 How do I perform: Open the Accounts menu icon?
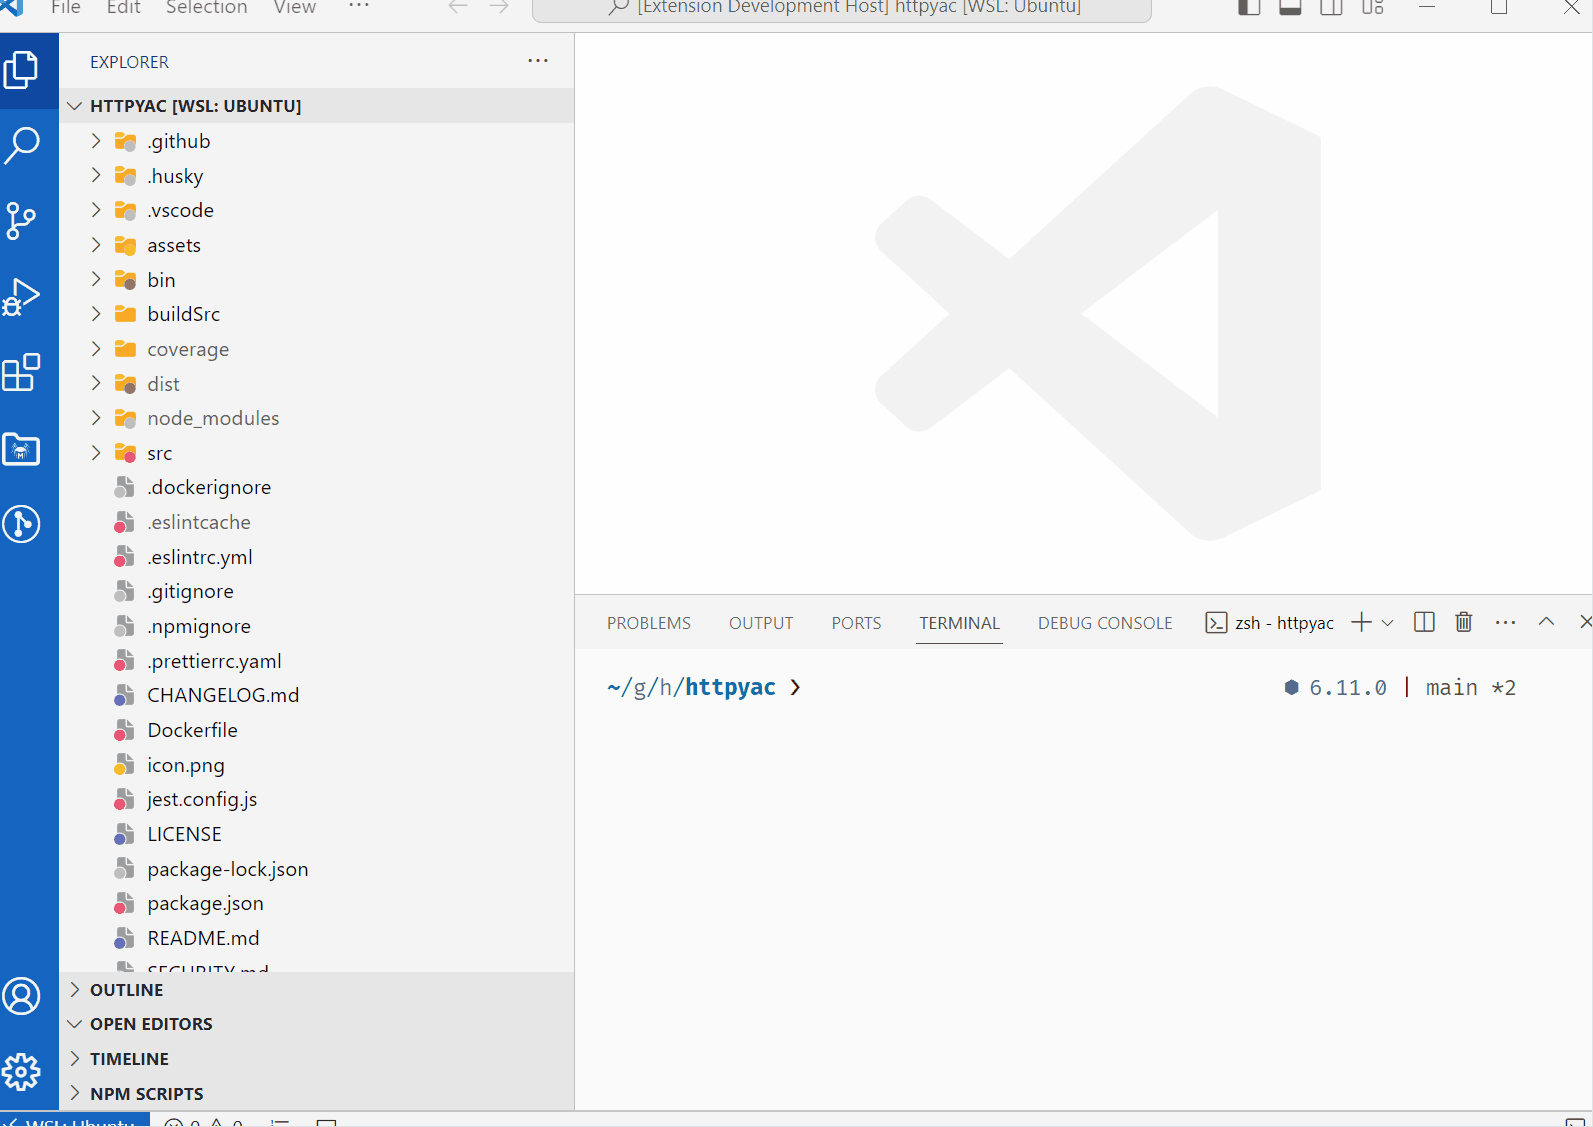coord(22,996)
